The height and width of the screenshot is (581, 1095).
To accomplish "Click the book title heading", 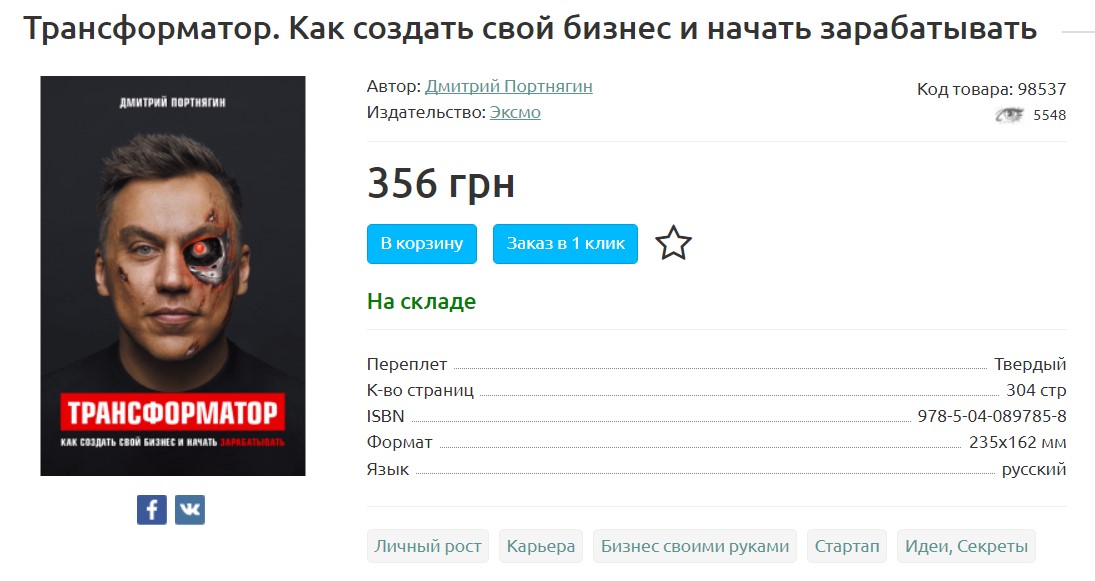I will (530, 29).
